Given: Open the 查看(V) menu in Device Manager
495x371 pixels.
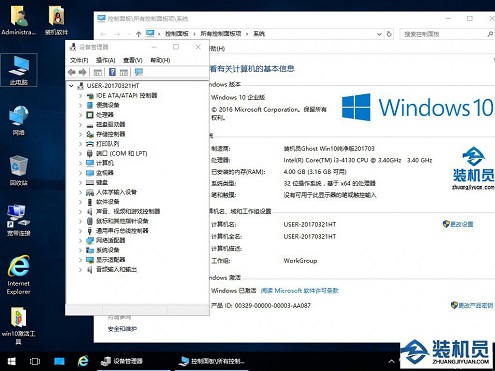Looking at the screenshot, I should pos(133,60).
